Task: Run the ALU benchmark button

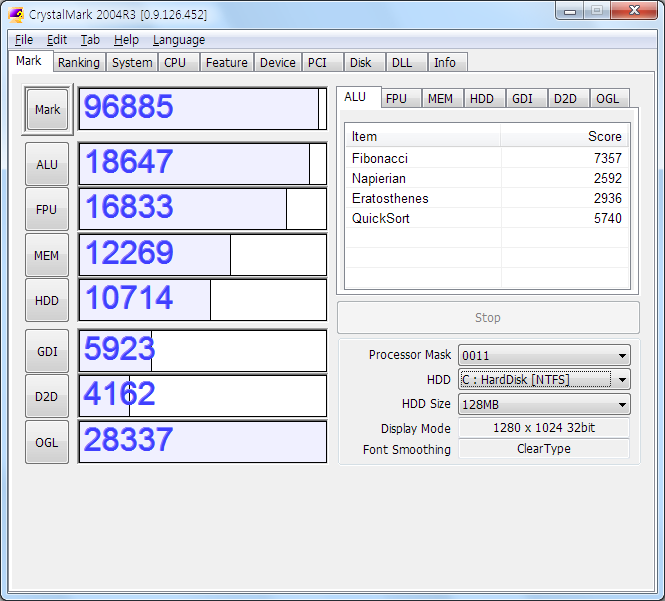Action: (x=47, y=164)
